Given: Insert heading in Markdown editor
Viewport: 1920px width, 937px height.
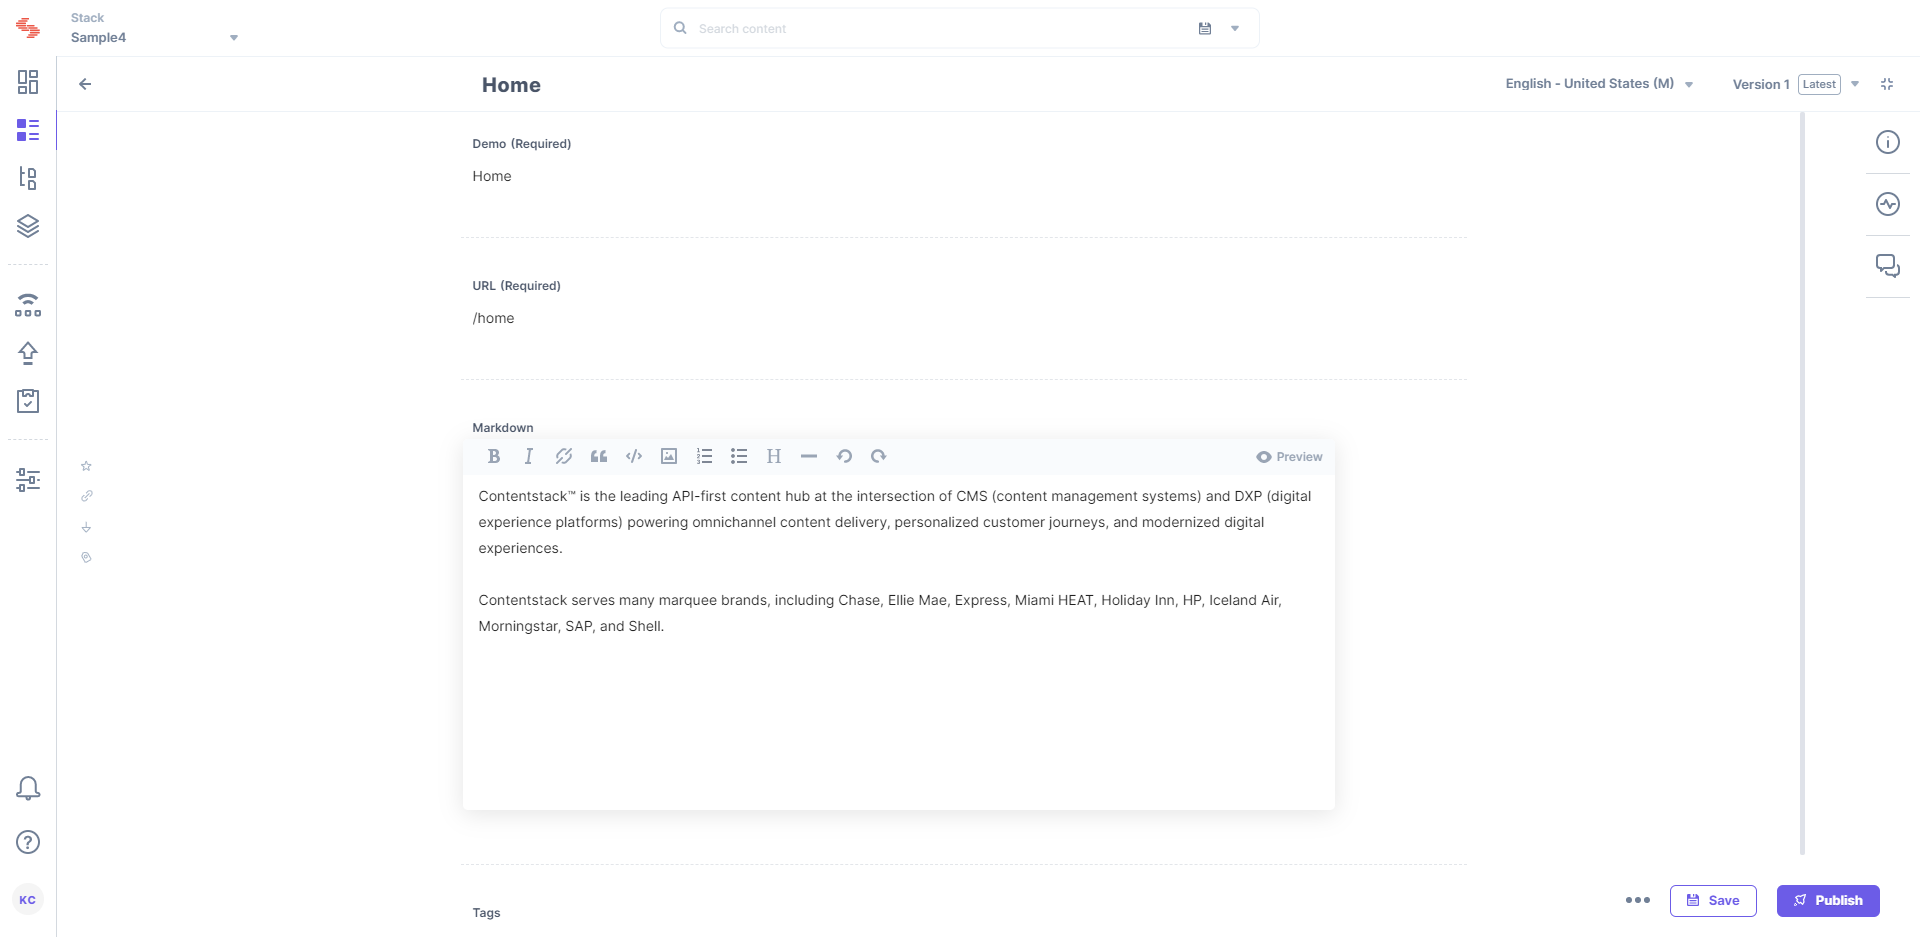Looking at the screenshot, I should (x=774, y=456).
